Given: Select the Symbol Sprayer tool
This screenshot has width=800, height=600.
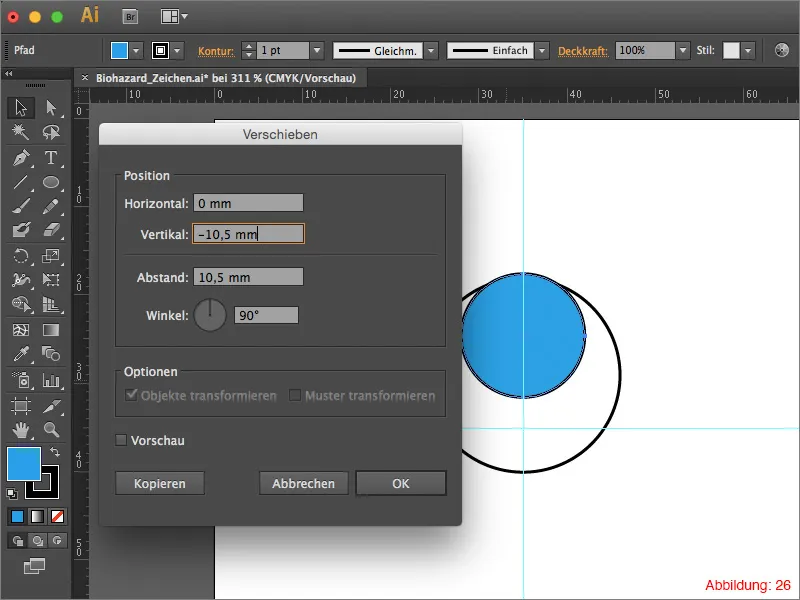Looking at the screenshot, I should click(21, 380).
